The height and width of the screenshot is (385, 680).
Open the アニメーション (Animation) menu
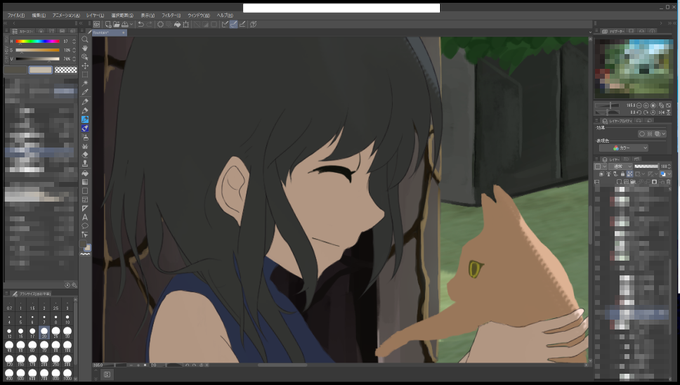point(66,15)
